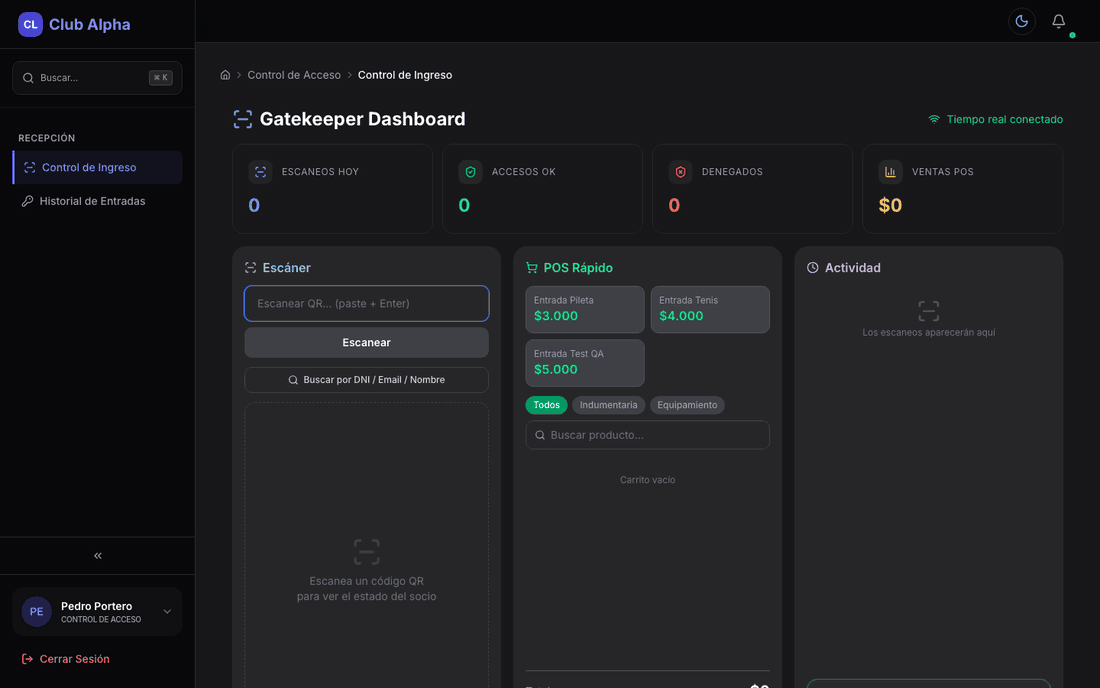Click the Control de Ingreso breadcrumb text
The height and width of the screenshot is (688, 1100).
coord(405,75)
